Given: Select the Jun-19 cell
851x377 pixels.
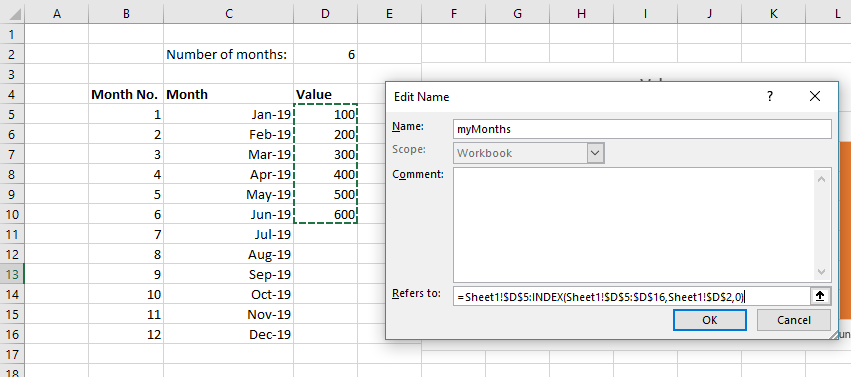Looking at the screenshot, I should [228, 215].
